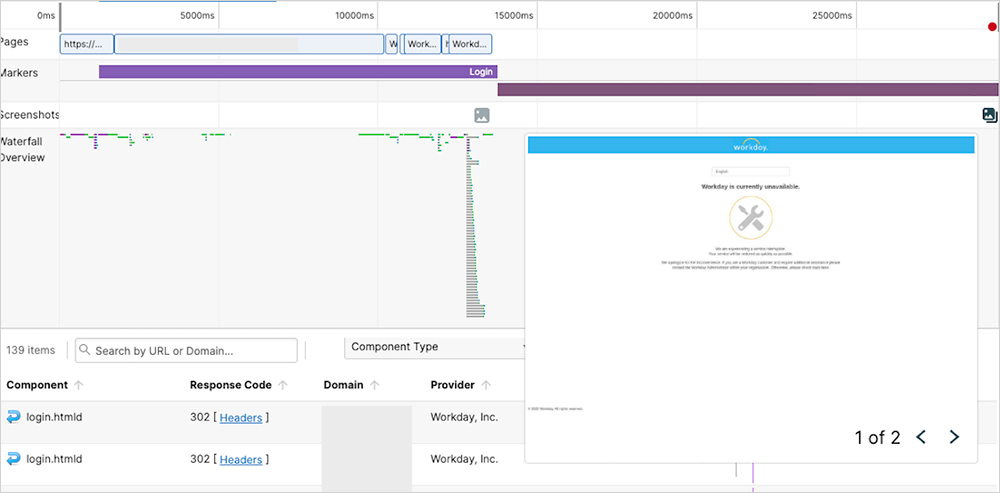This screenshot has height=493, width=1000.
Task: Open the multi-screenshot gallery icon at right
Action: coord(990,115)
